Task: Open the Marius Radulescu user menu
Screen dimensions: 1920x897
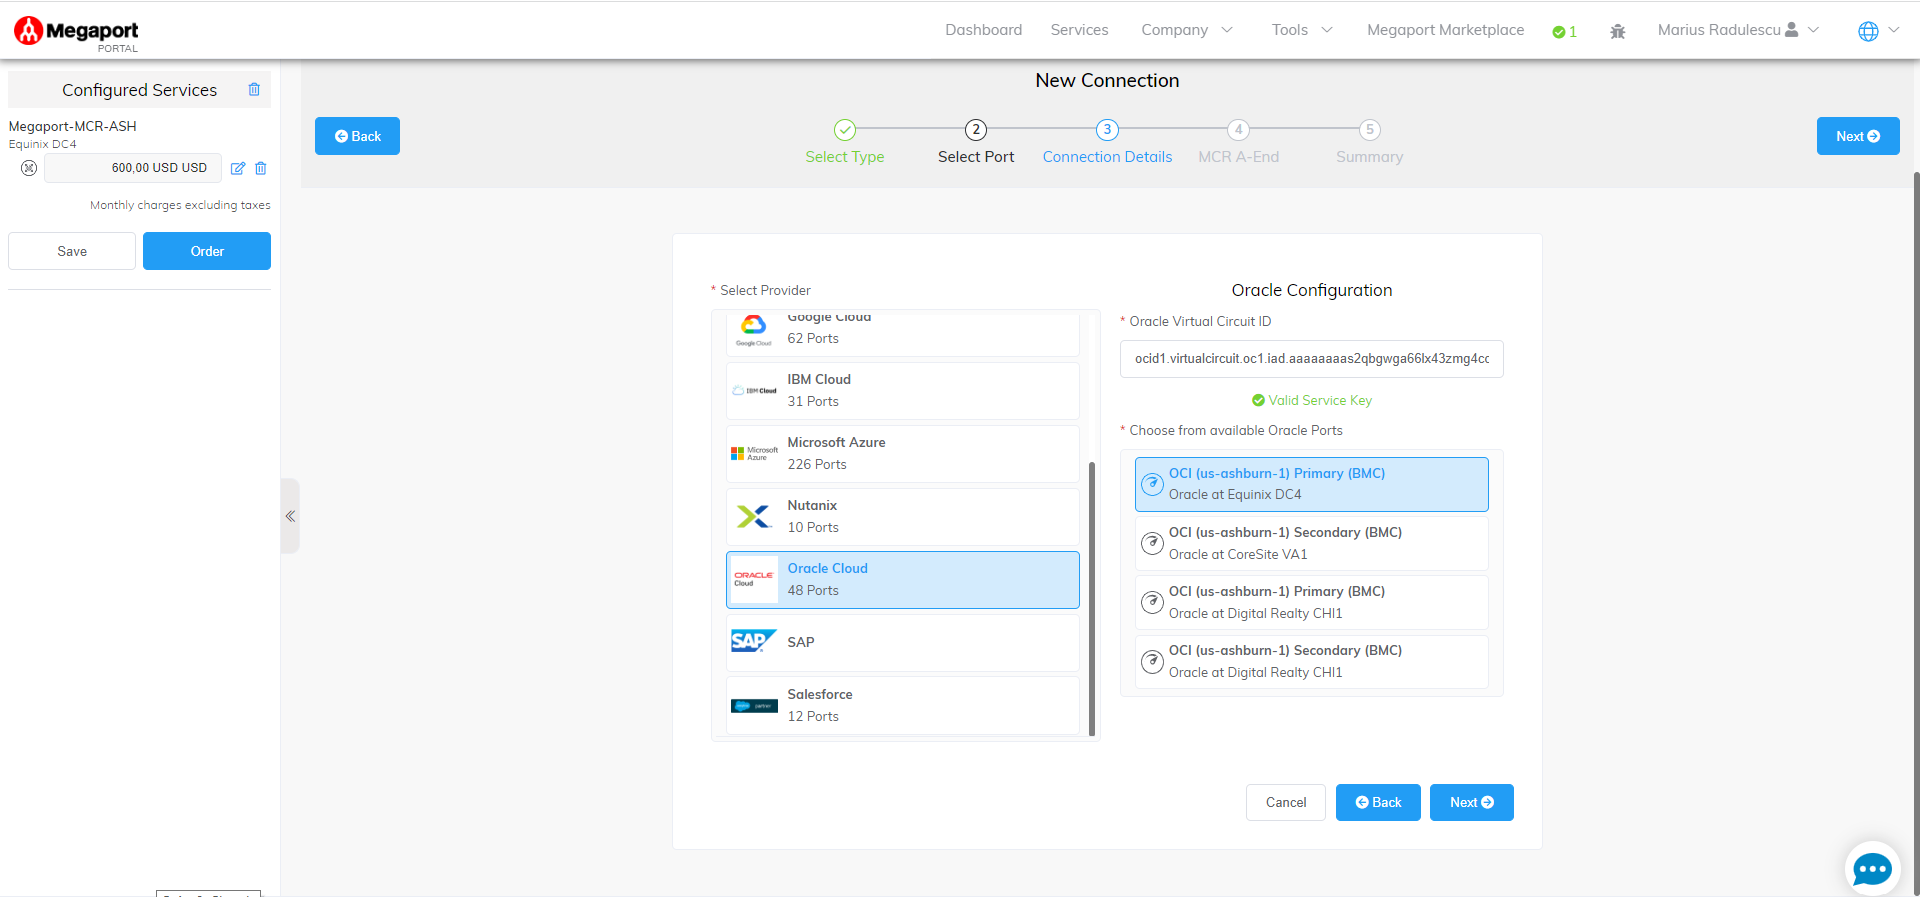Action: (x=1737, y=30)
